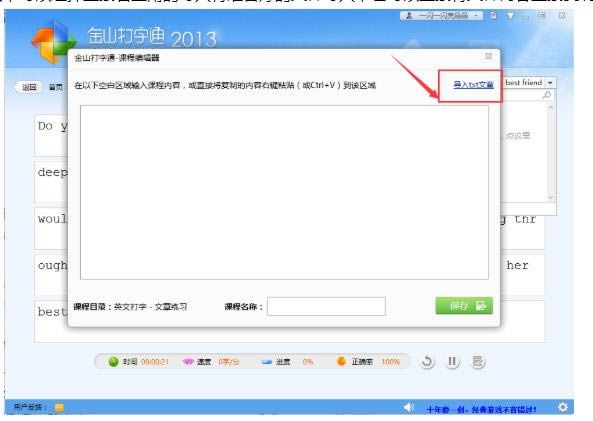Click the user feedback icon

[x=59, y=407]
